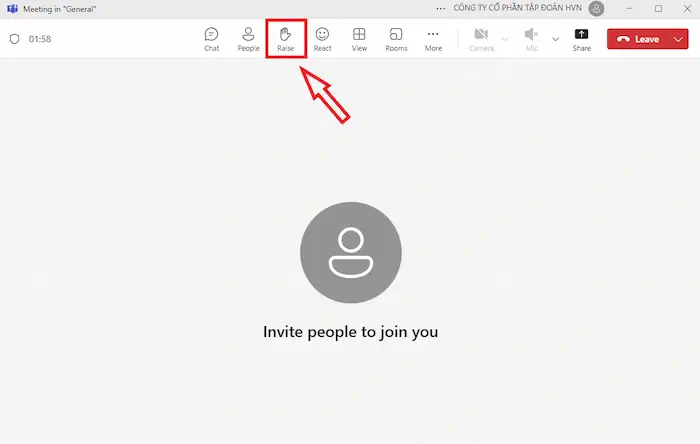
Task: Open breakout Rooms
Action: tap(396, 39)
